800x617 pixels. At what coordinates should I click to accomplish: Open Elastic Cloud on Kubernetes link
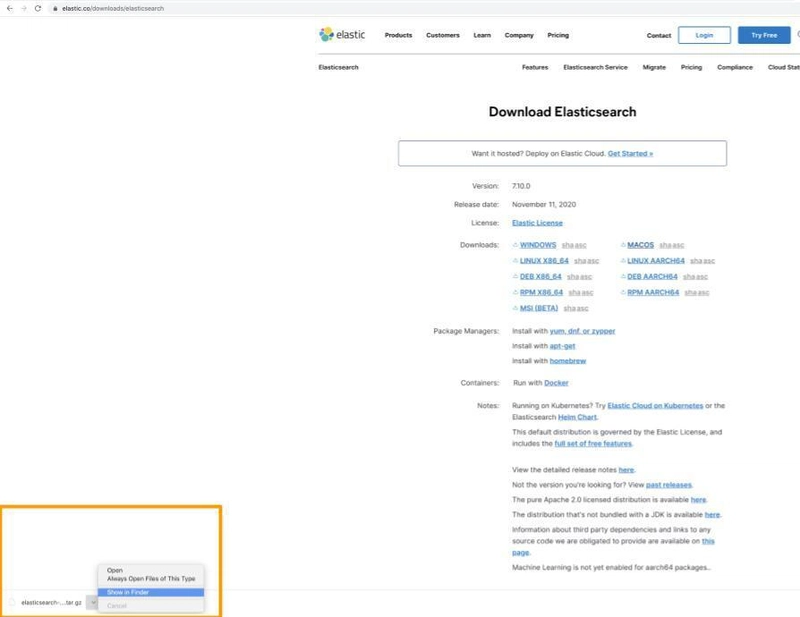[x=655, y=406]
